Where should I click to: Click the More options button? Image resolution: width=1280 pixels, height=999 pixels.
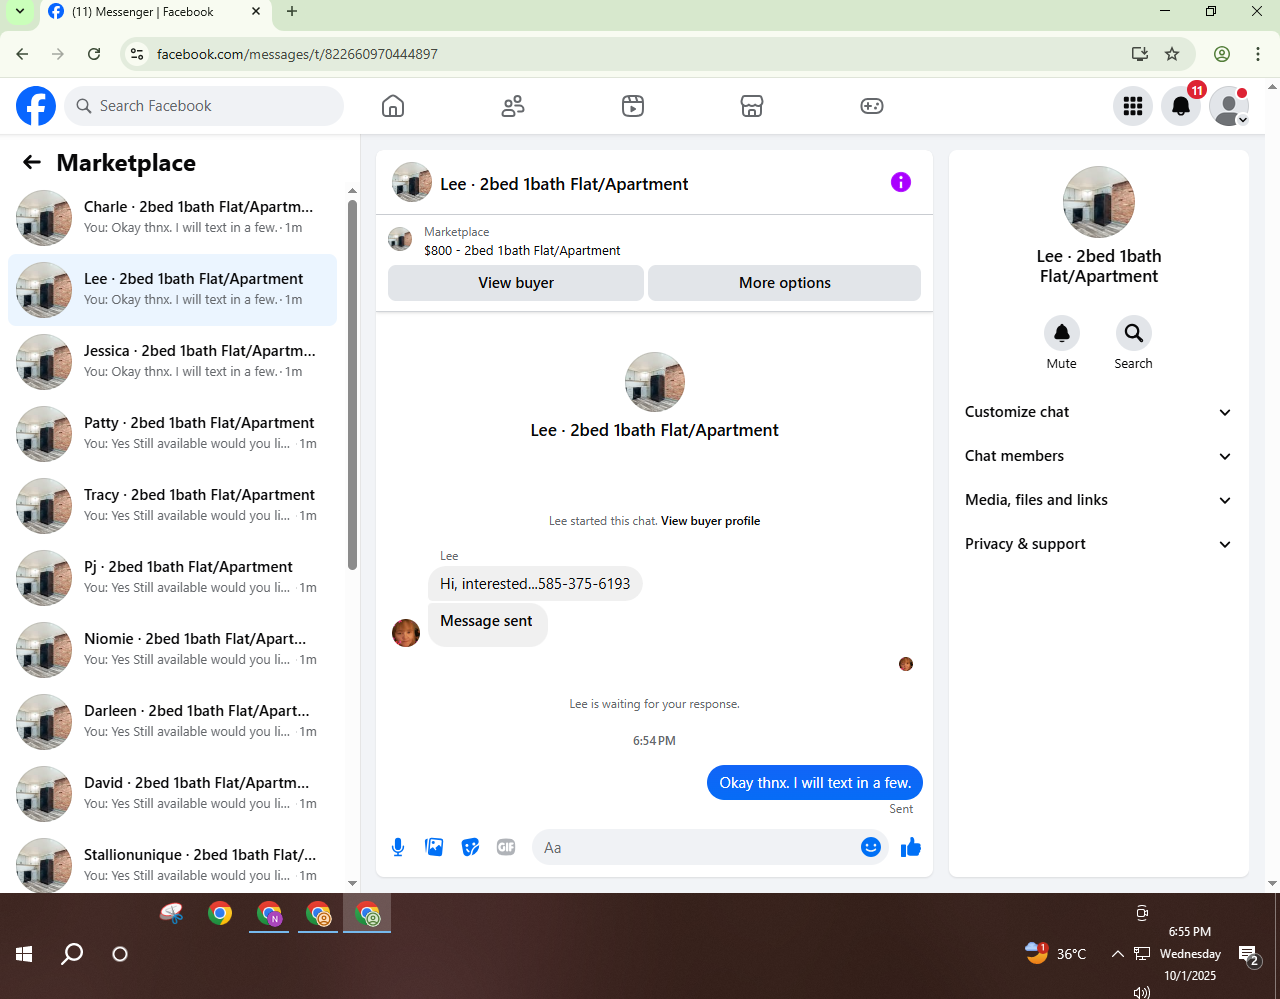coord(785,283)
